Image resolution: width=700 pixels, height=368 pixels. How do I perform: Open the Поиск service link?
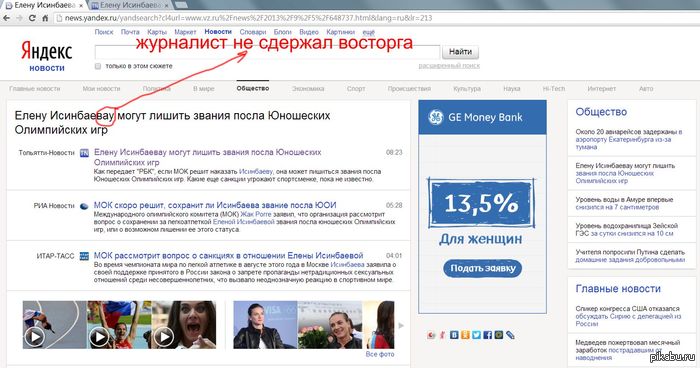click(x=104, y=32)
